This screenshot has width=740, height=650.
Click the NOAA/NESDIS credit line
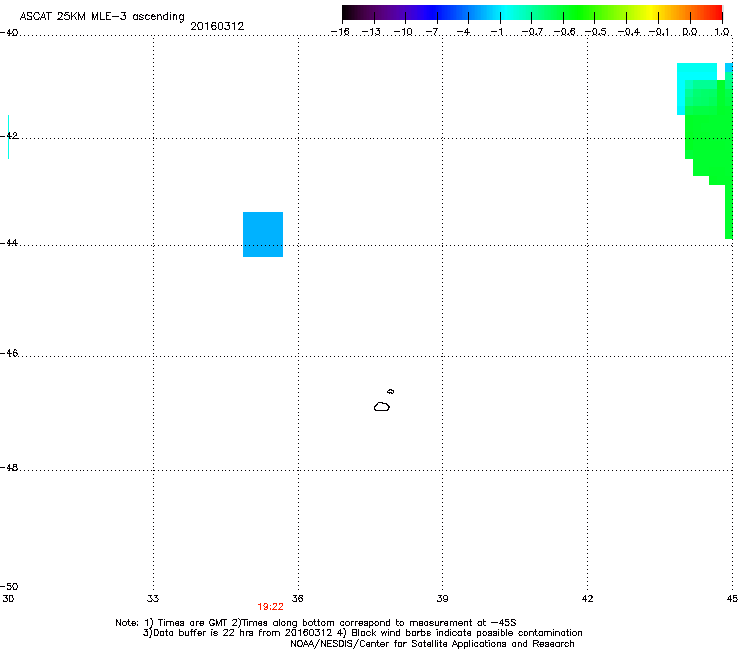(432, 644)
